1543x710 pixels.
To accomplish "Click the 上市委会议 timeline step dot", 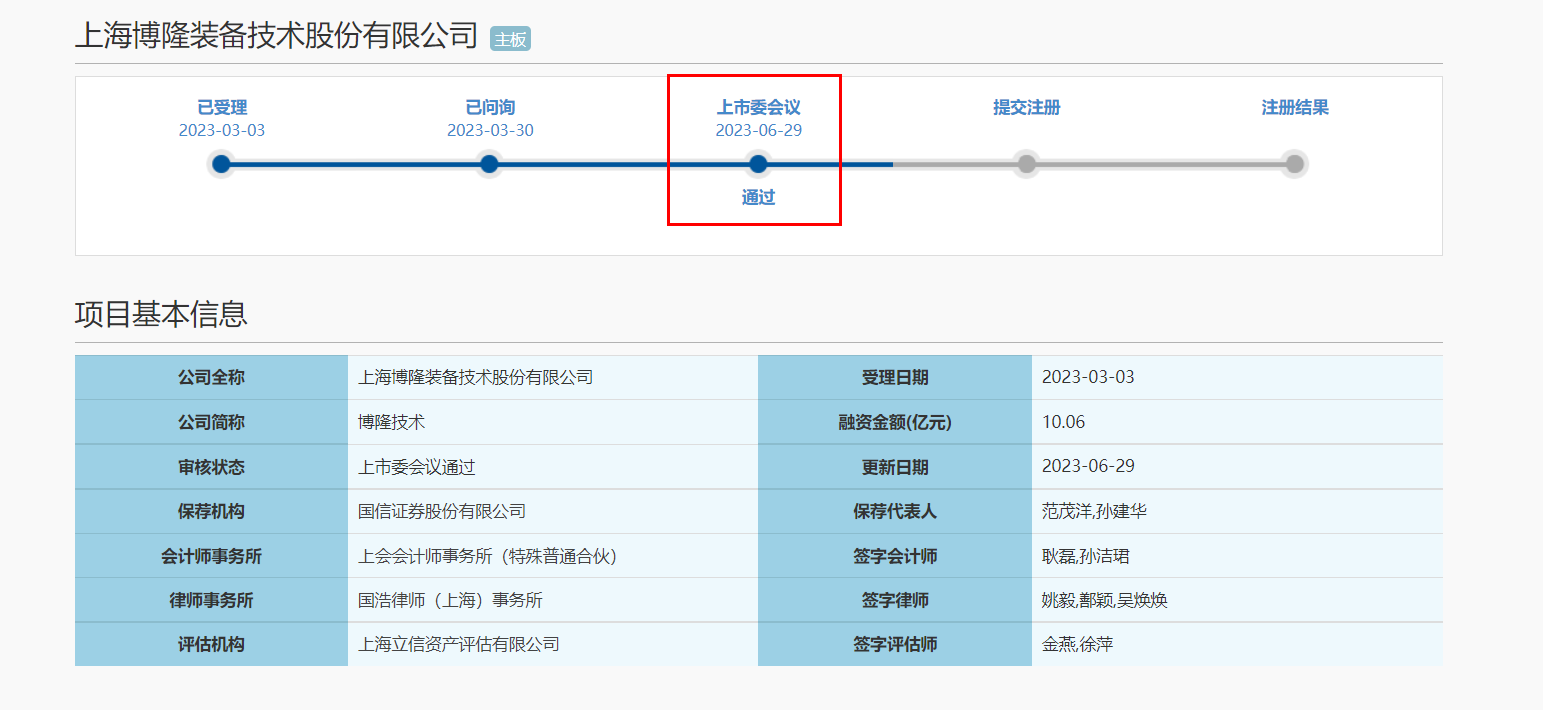I will 758,164.
